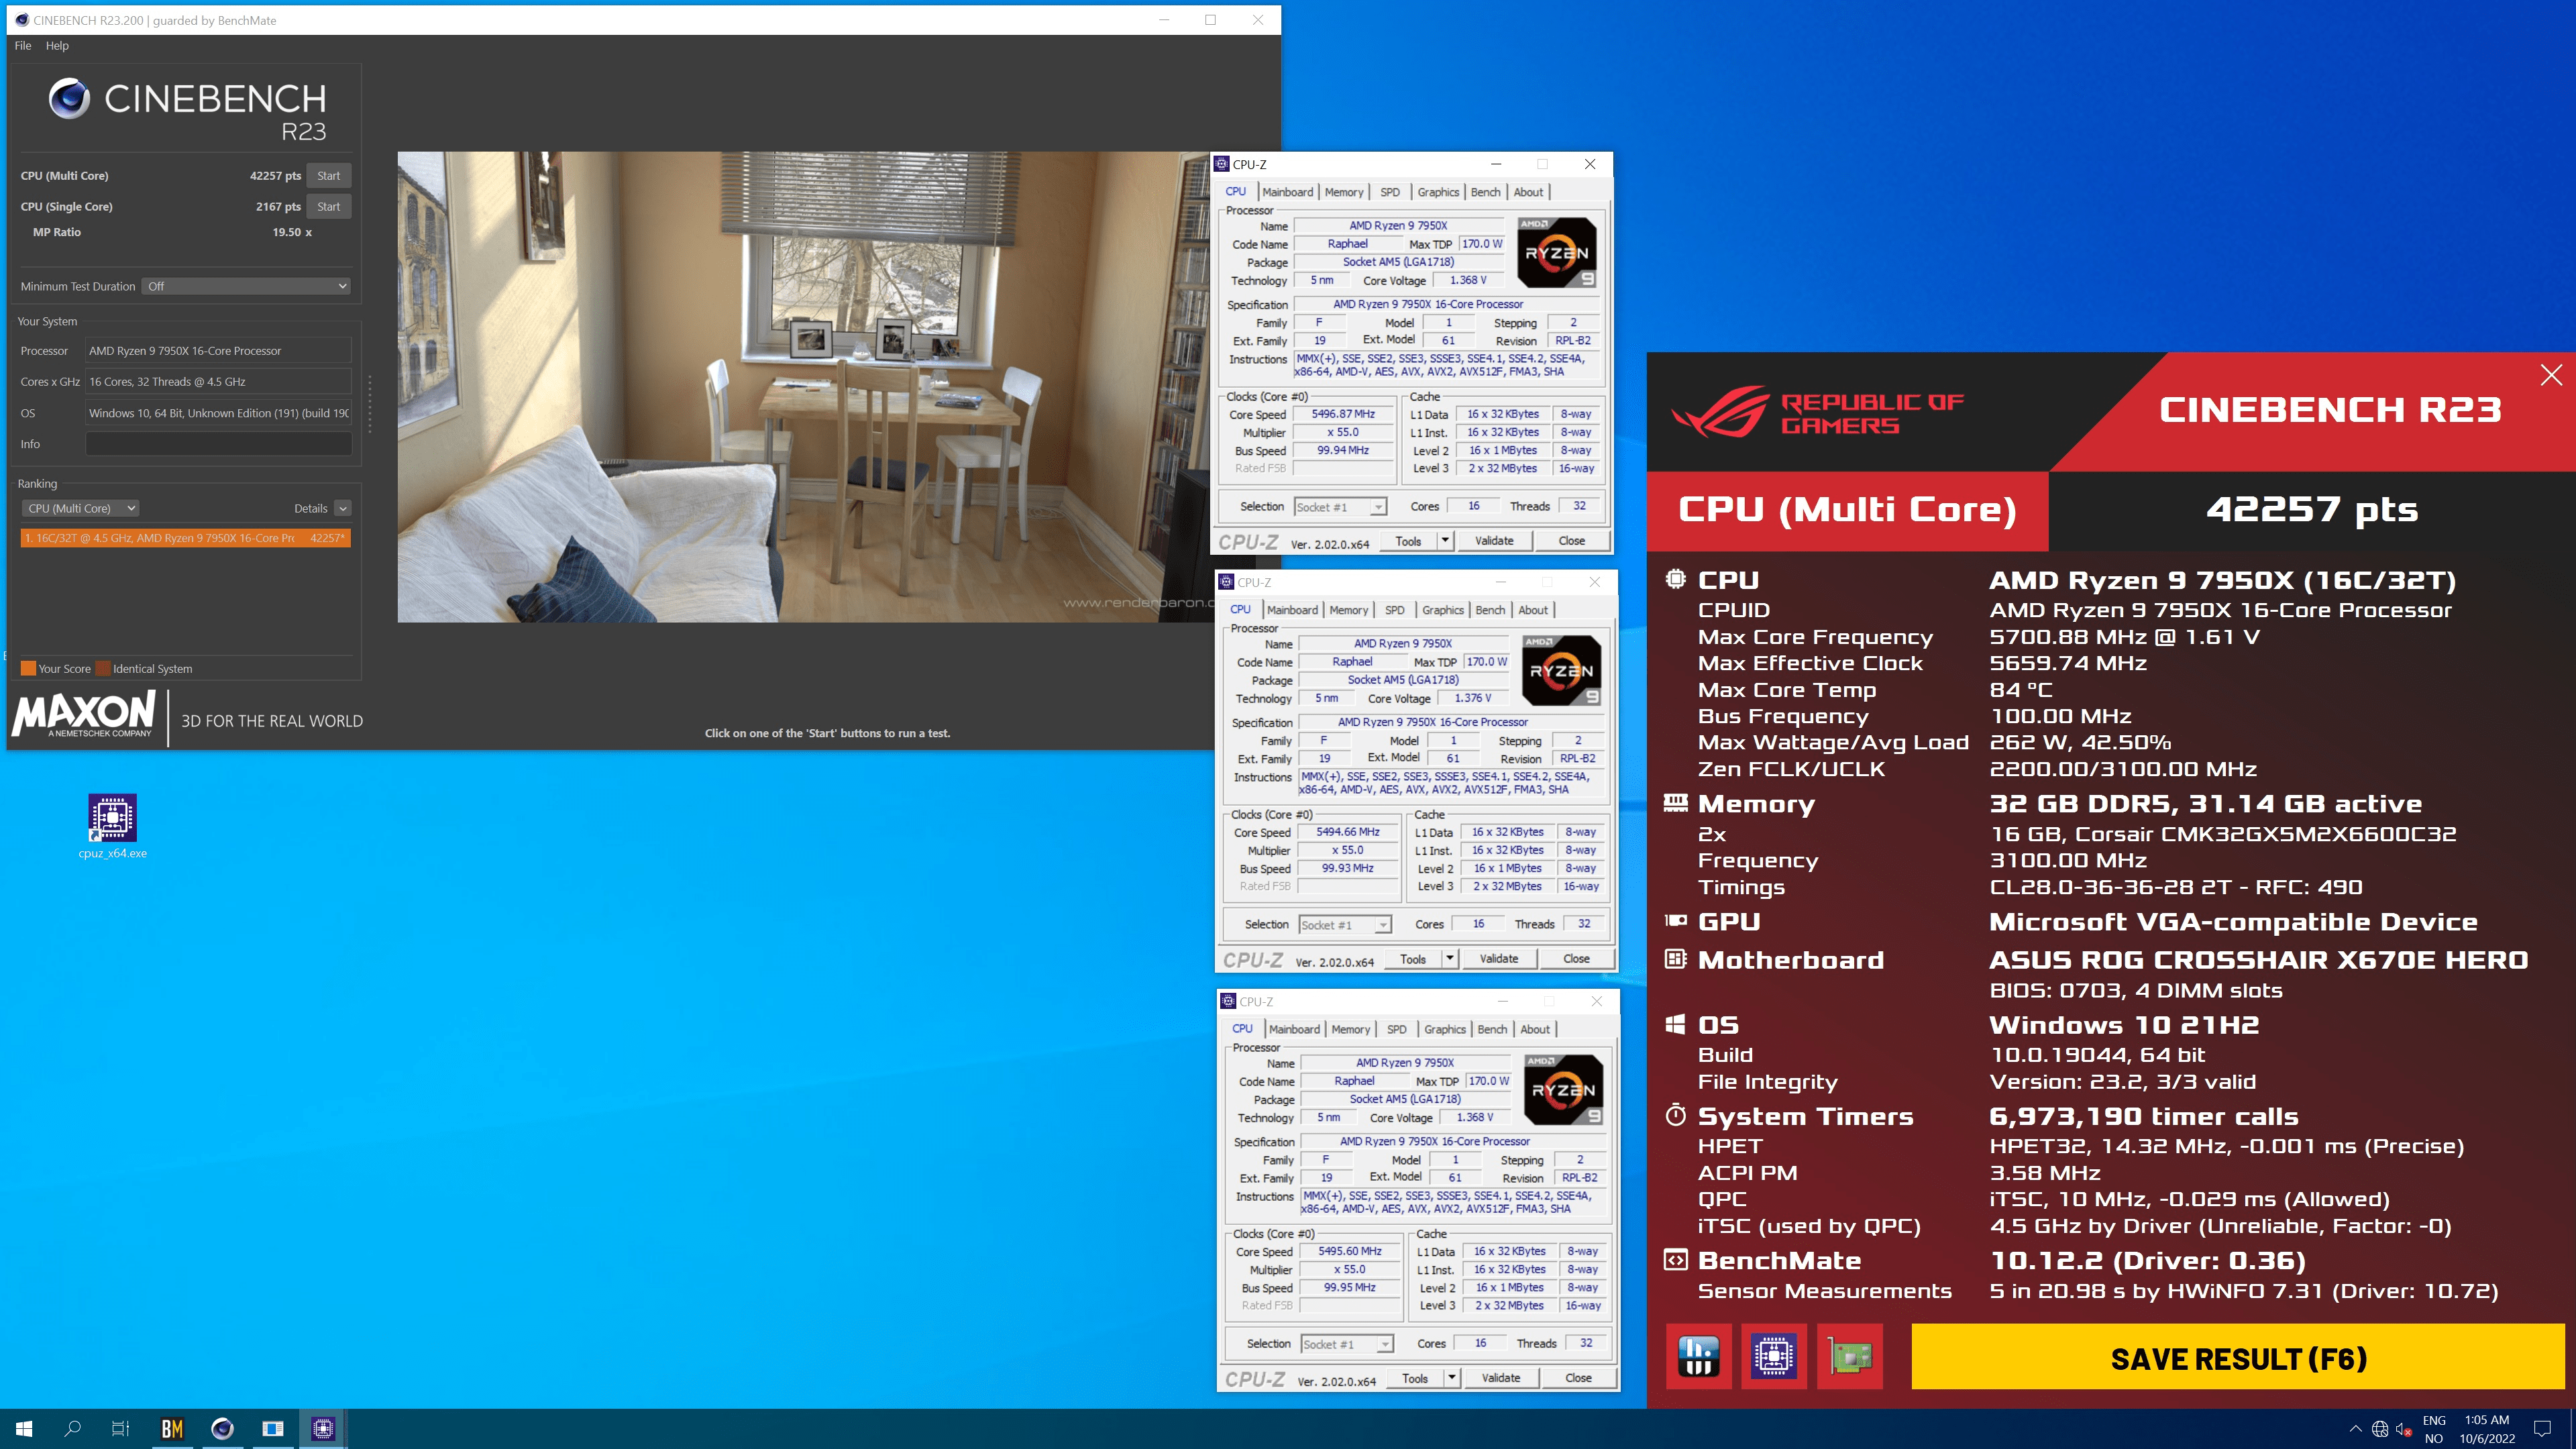Expand the Minimum Test Duration dropdown
Screen dimensions: 2576x1449
pos(246,286)
